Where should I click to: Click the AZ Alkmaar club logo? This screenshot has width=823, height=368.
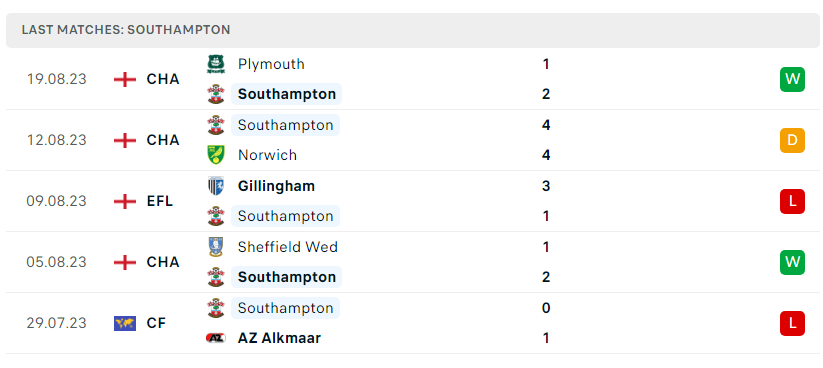[x=216, y=338]
